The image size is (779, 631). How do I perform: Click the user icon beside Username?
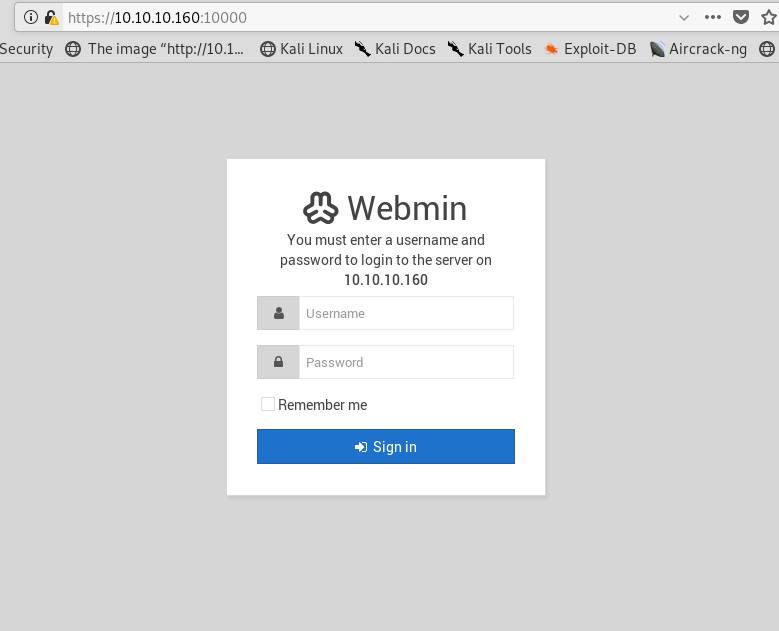(278, 313)
